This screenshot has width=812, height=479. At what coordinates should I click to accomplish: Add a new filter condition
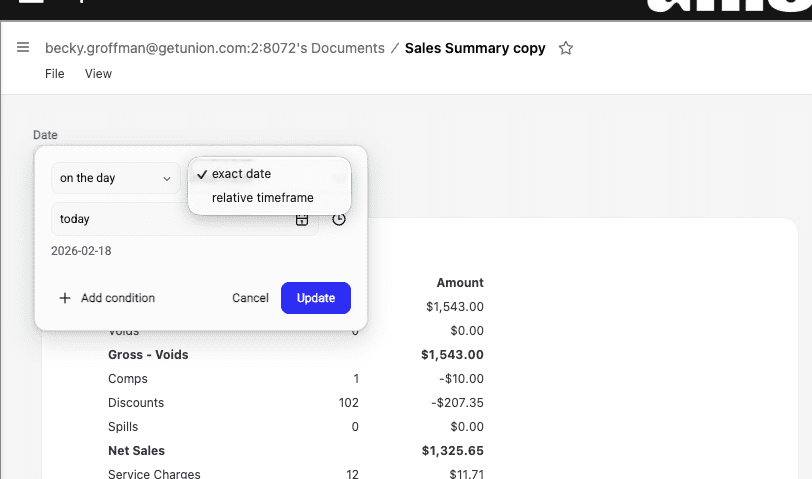pos(107,298)
